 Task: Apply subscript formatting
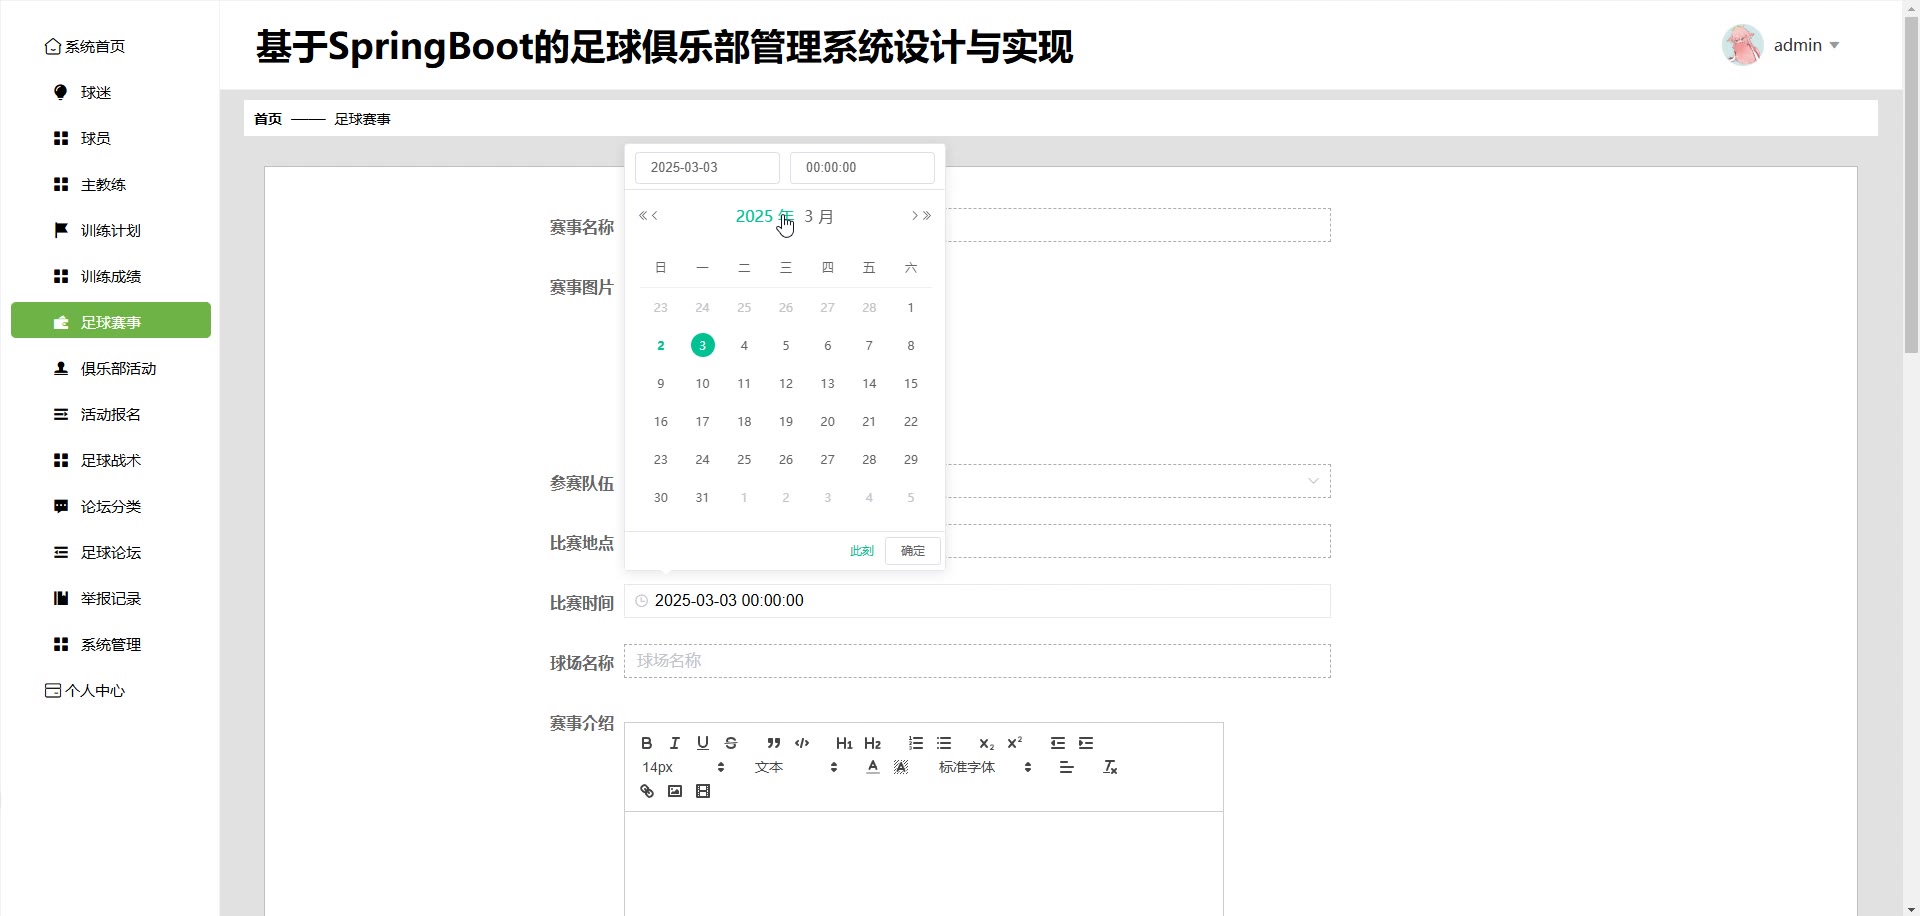pyautogui.click(x=986, y=743)
